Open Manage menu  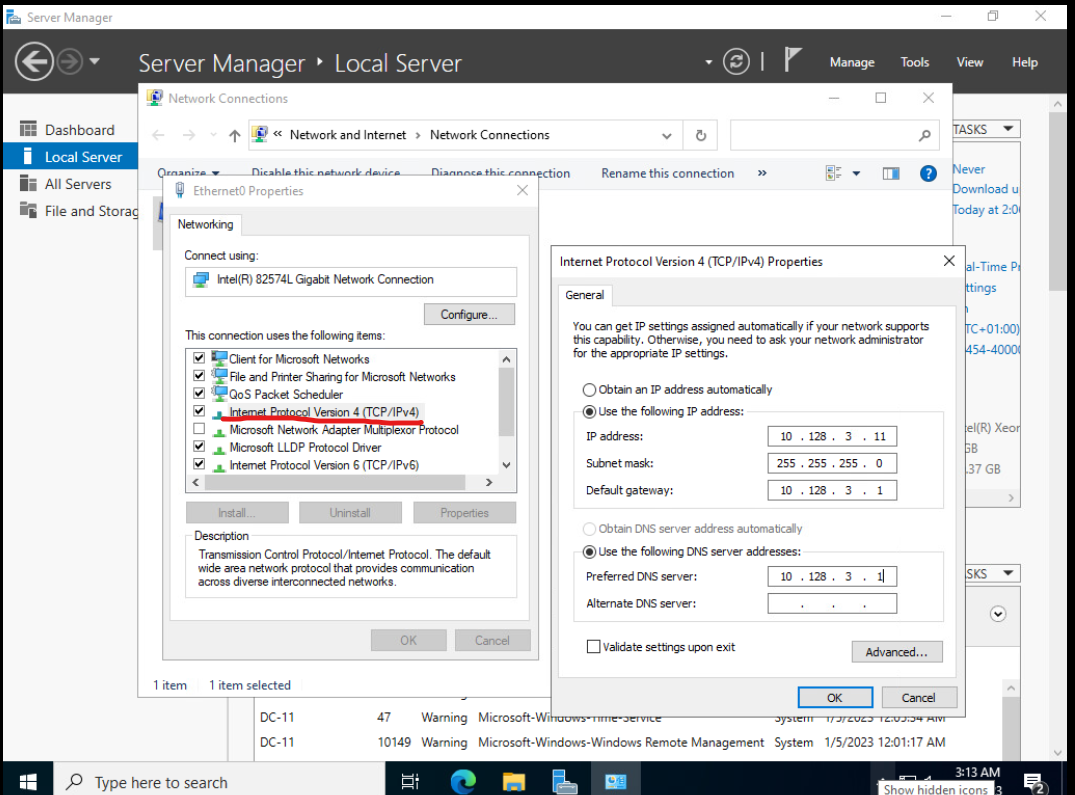click(852, 62)
